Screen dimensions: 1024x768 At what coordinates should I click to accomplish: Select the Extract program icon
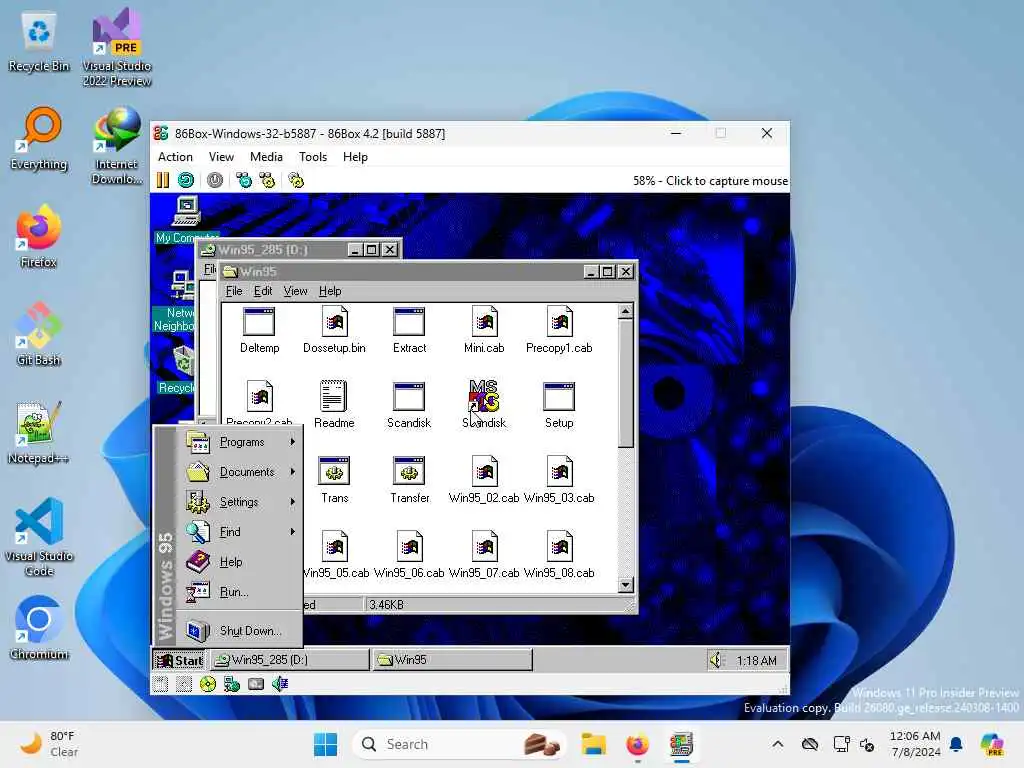pyautogui.click(x=409, y=330)
